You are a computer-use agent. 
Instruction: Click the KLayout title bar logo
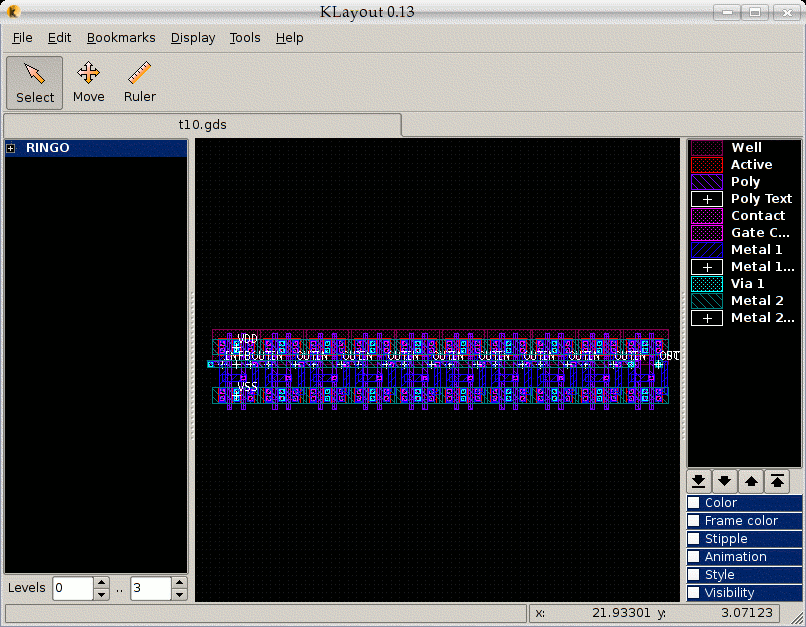12,12
